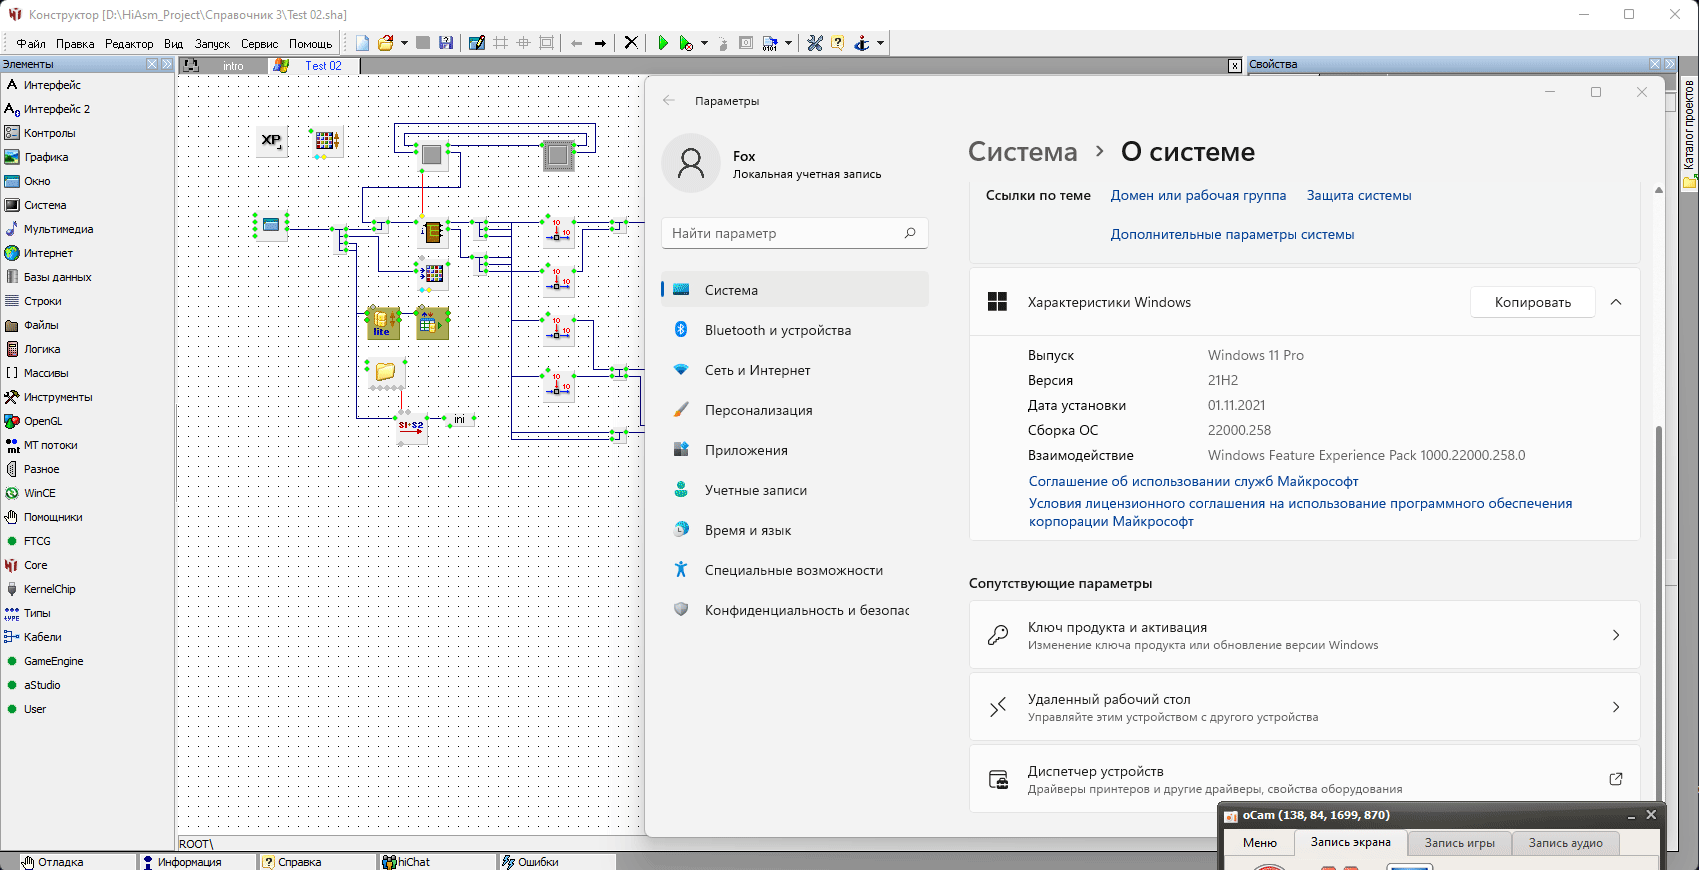Screen dimensions: 1699x870
Task: Open Дополнительные параметры системы link
Action: point(1232,234)
